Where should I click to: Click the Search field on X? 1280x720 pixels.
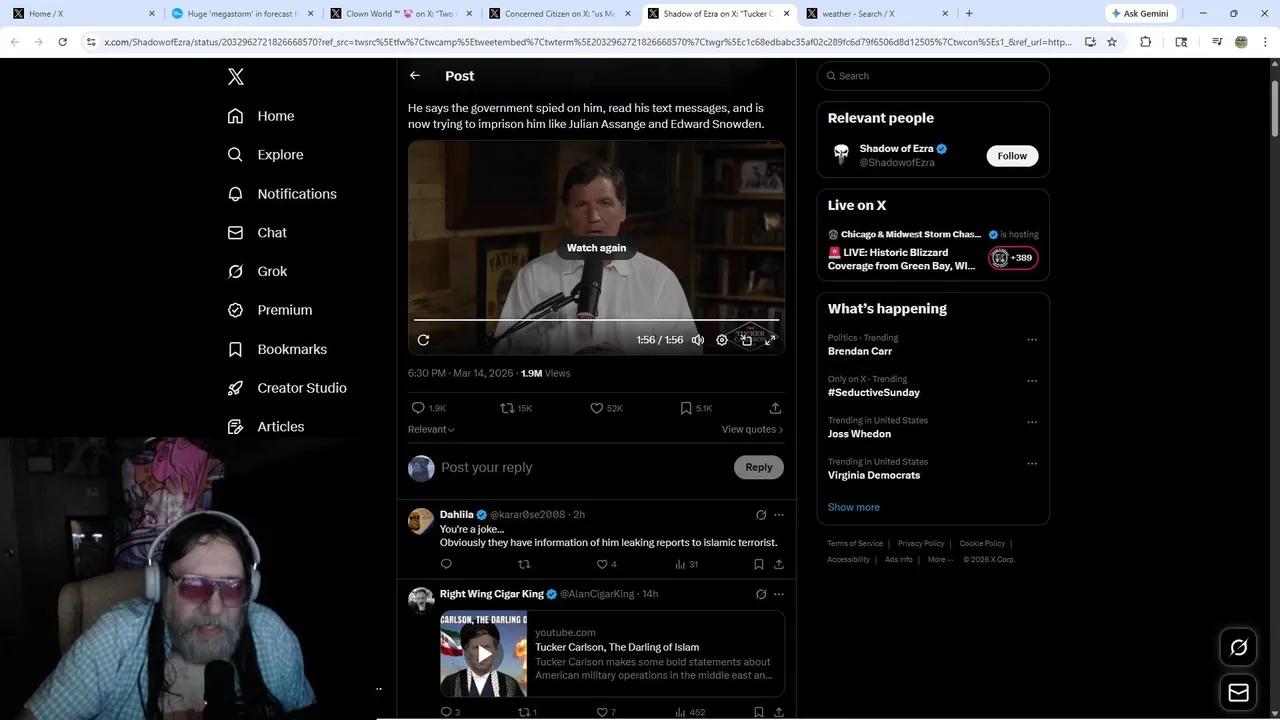tap(933, 76)
